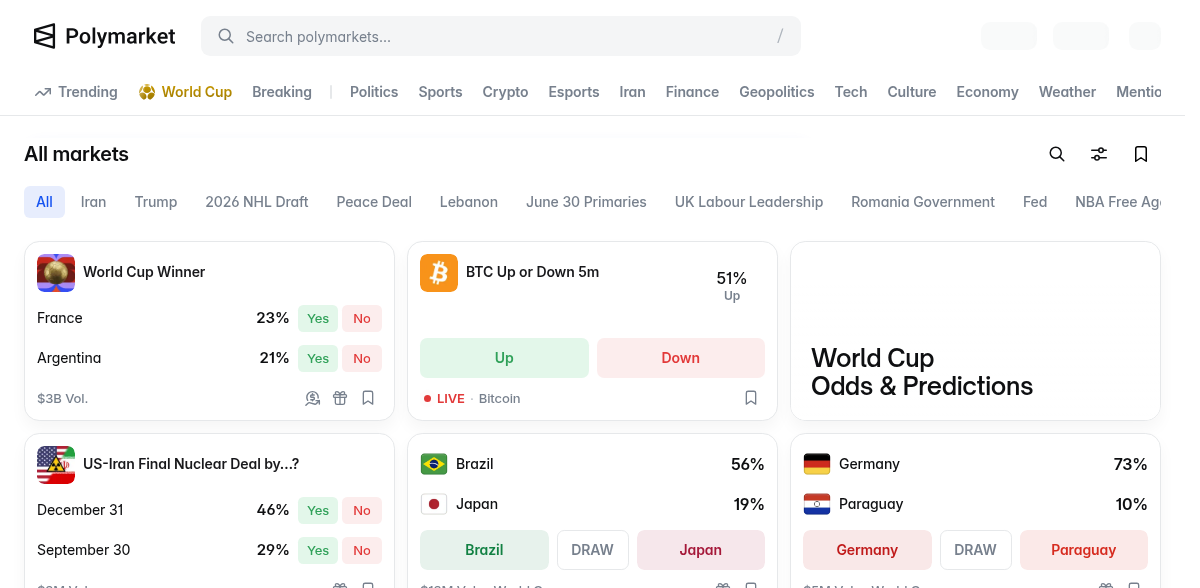Open the Finance category
The width and height of the screenshot is (1200, 588).
tap(692, 92)
